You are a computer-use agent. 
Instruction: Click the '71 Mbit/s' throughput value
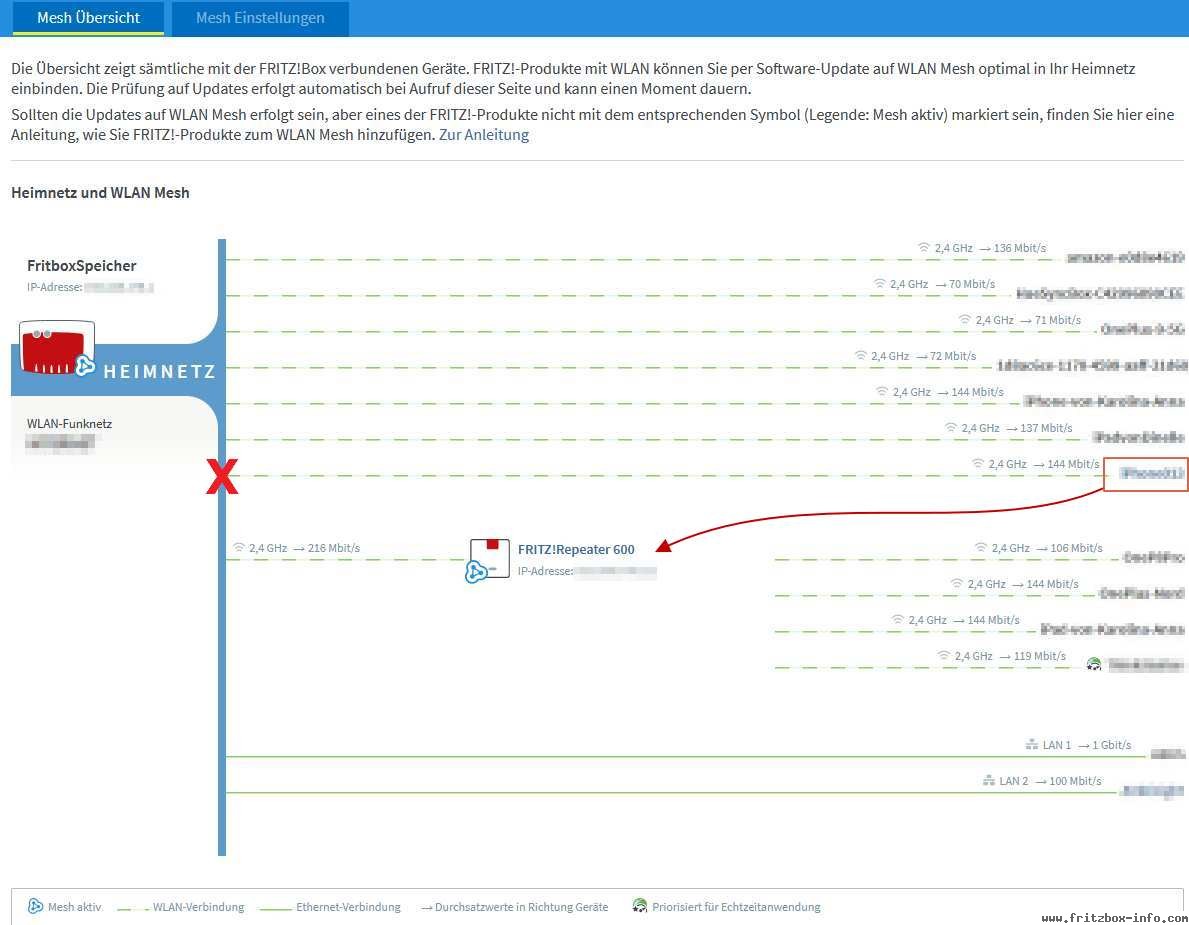click(1058, 320)
